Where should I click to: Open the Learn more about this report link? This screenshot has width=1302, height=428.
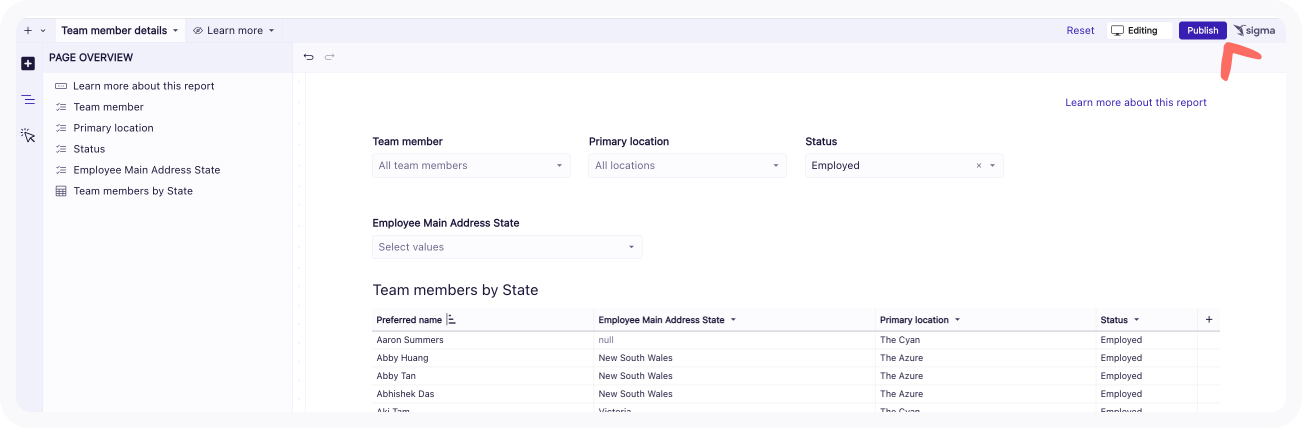coord(1136,102)
